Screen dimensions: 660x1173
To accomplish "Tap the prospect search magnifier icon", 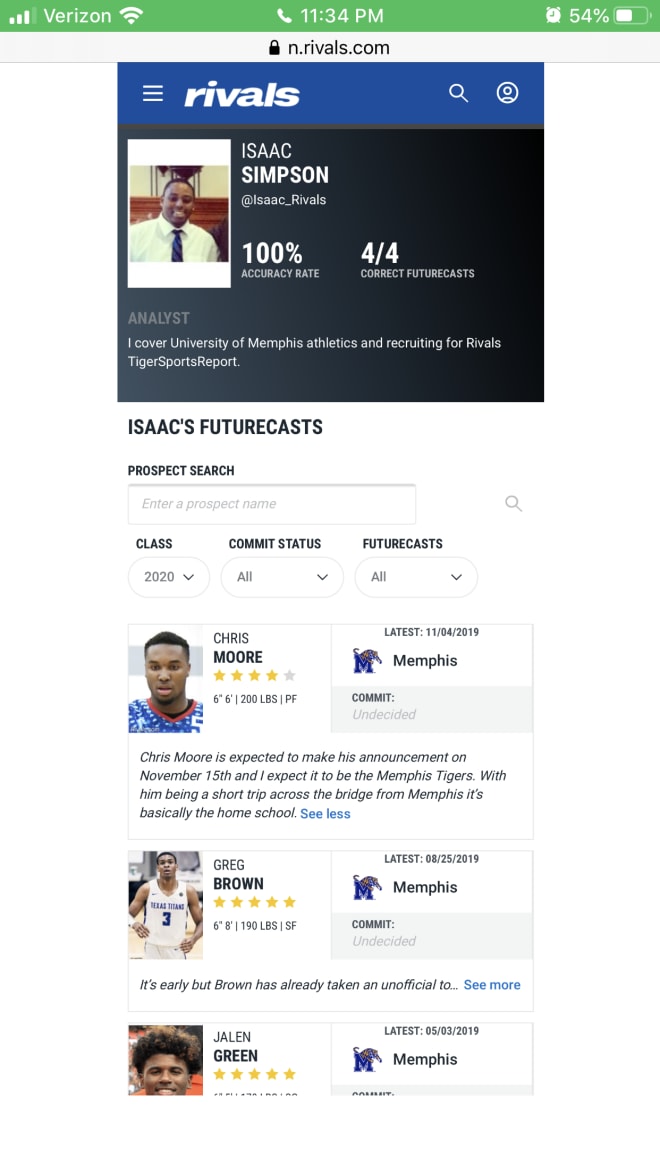I will pos(513,503).
